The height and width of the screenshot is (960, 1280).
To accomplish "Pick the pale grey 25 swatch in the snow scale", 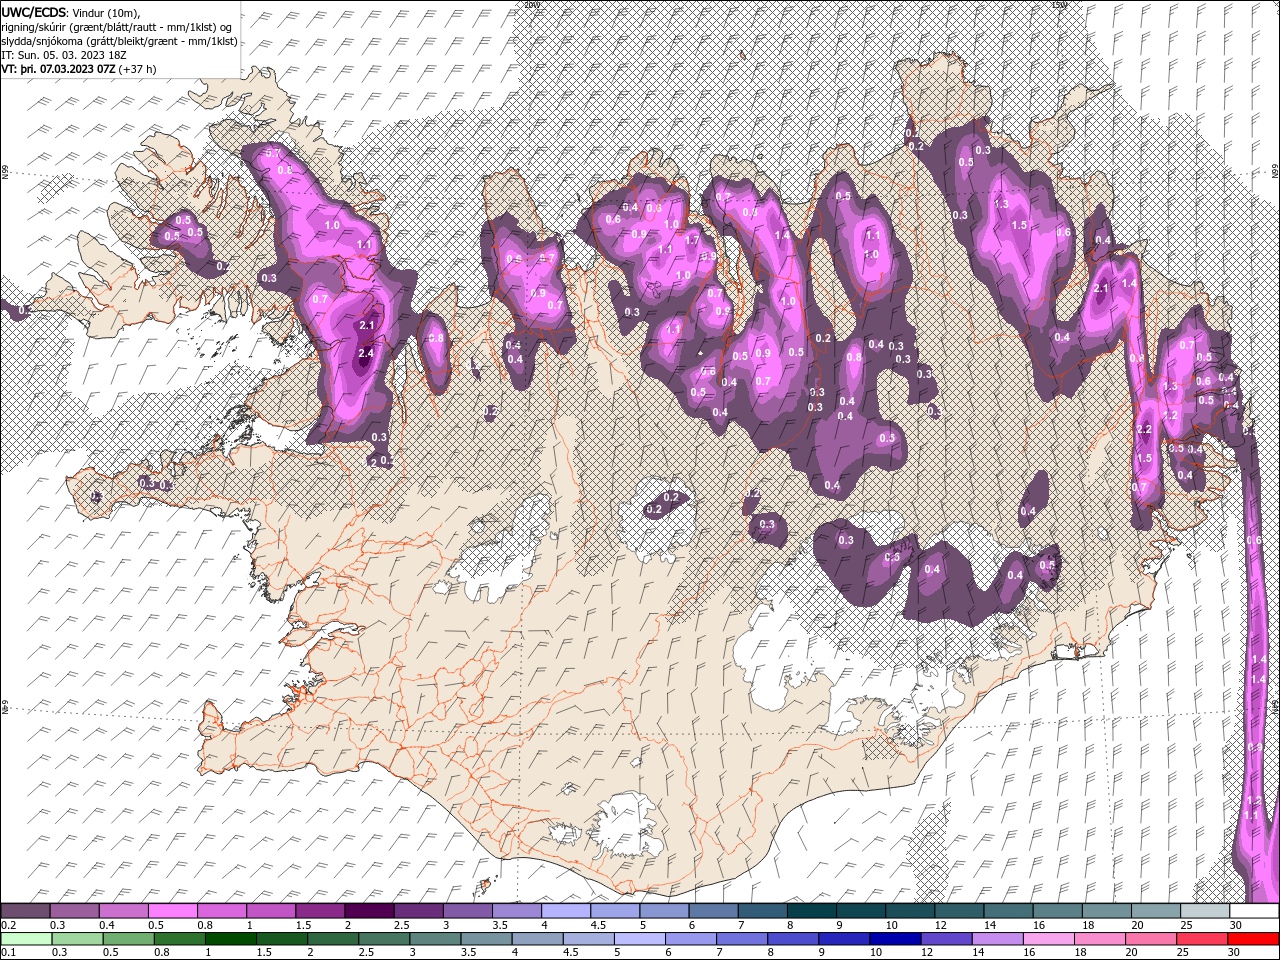I will (x=1205, y=911).
